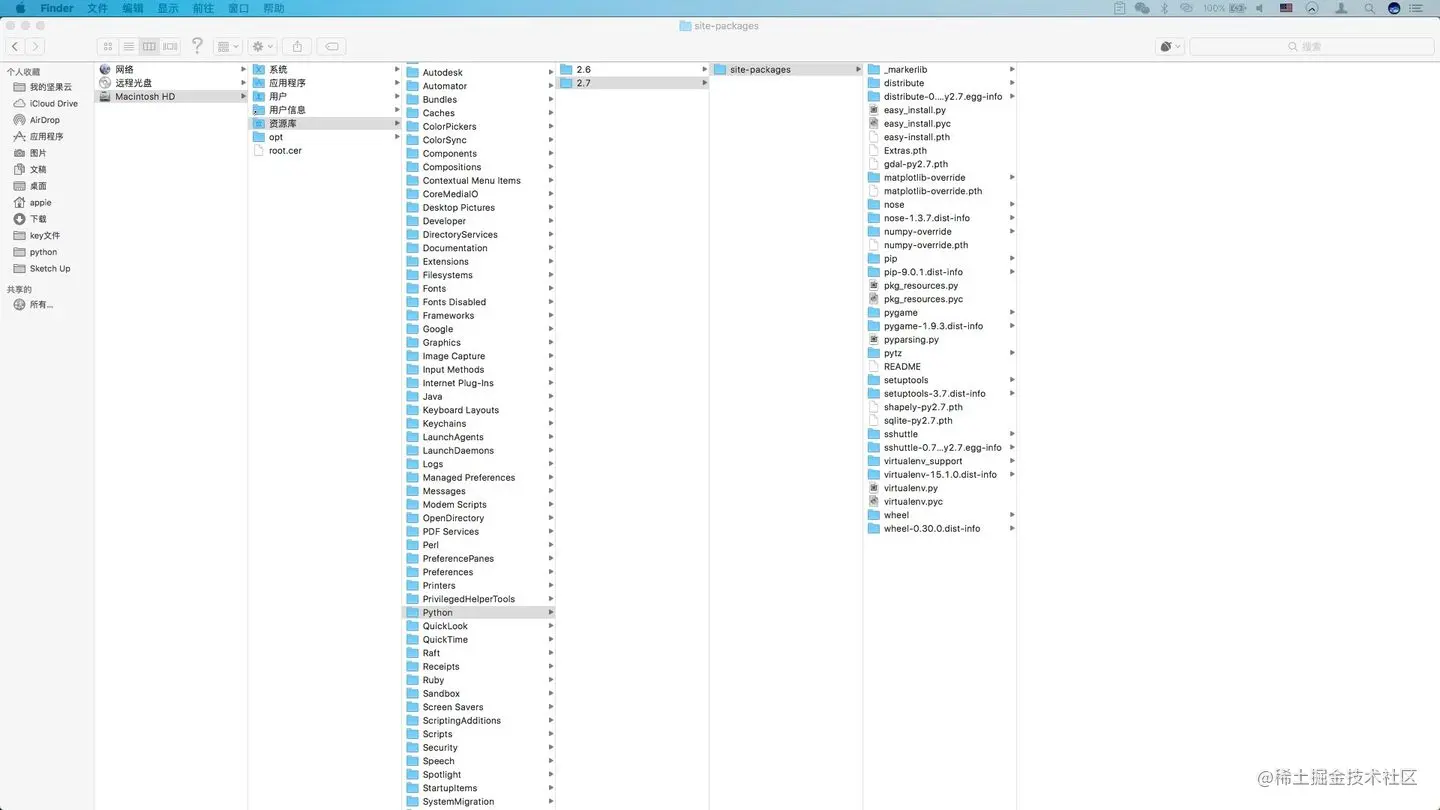Select the root.cer file
This screenshot has height=810, width=1440.
325,150
